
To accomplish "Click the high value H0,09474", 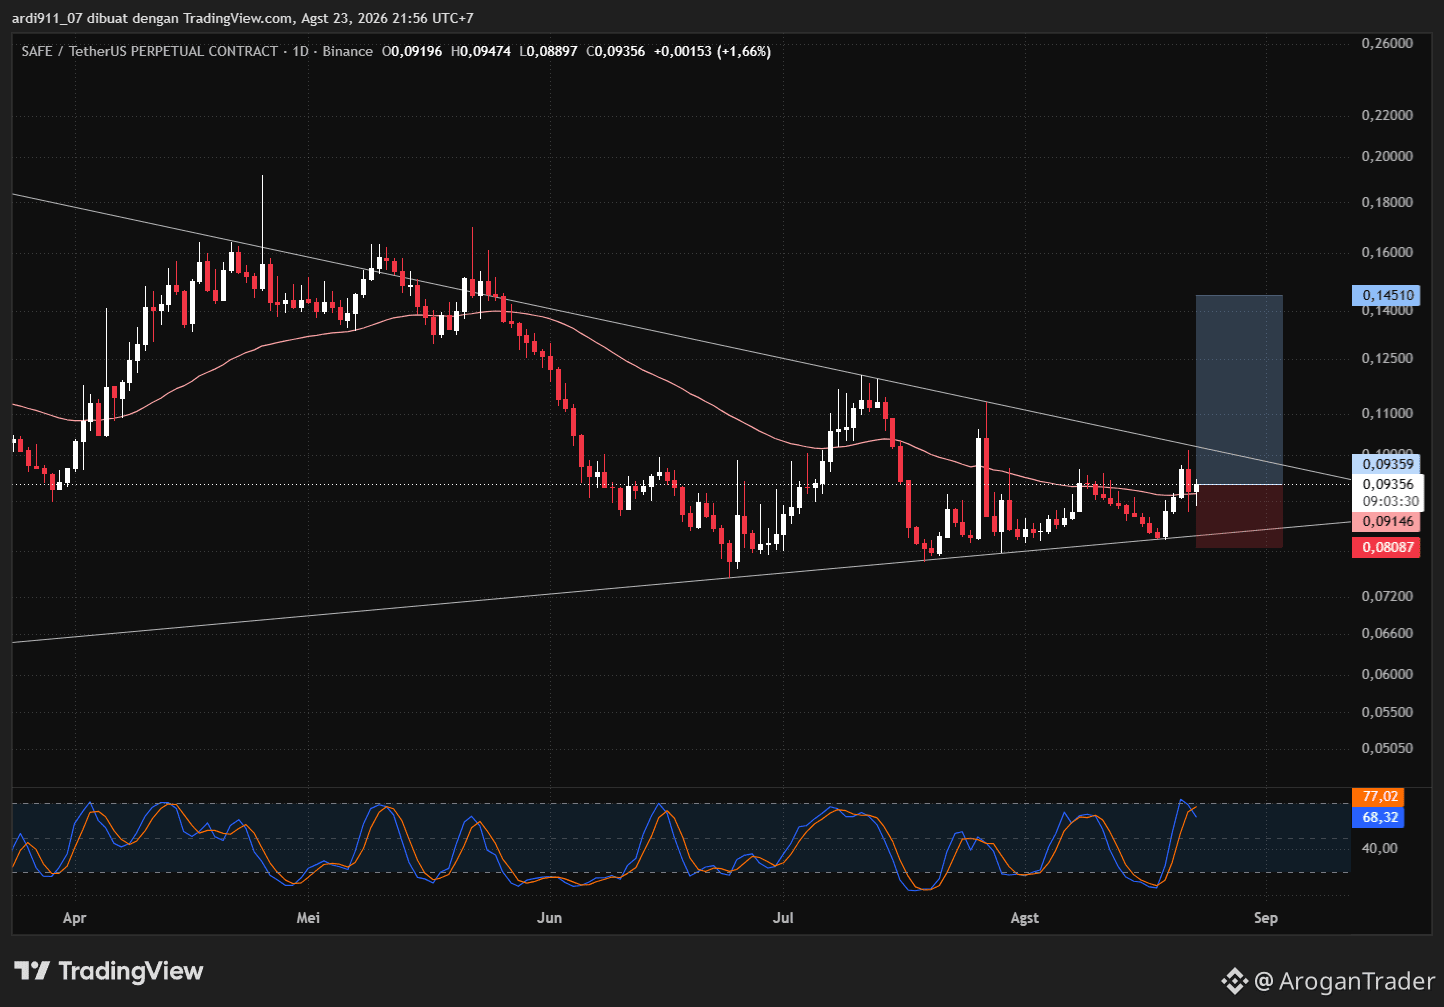I will pos(481,51).
